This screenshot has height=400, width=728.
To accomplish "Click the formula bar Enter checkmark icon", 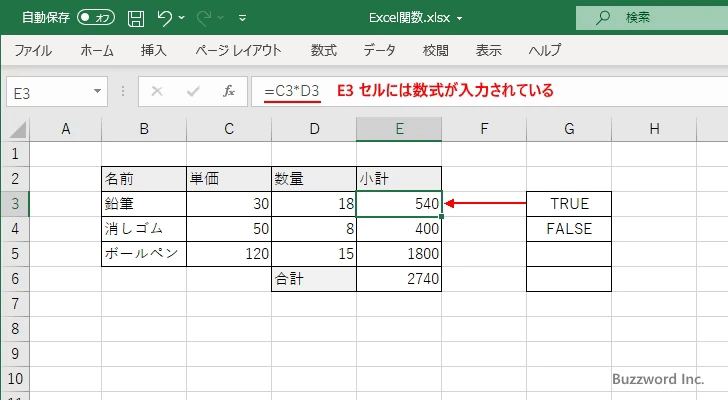I will coord(193,91).
